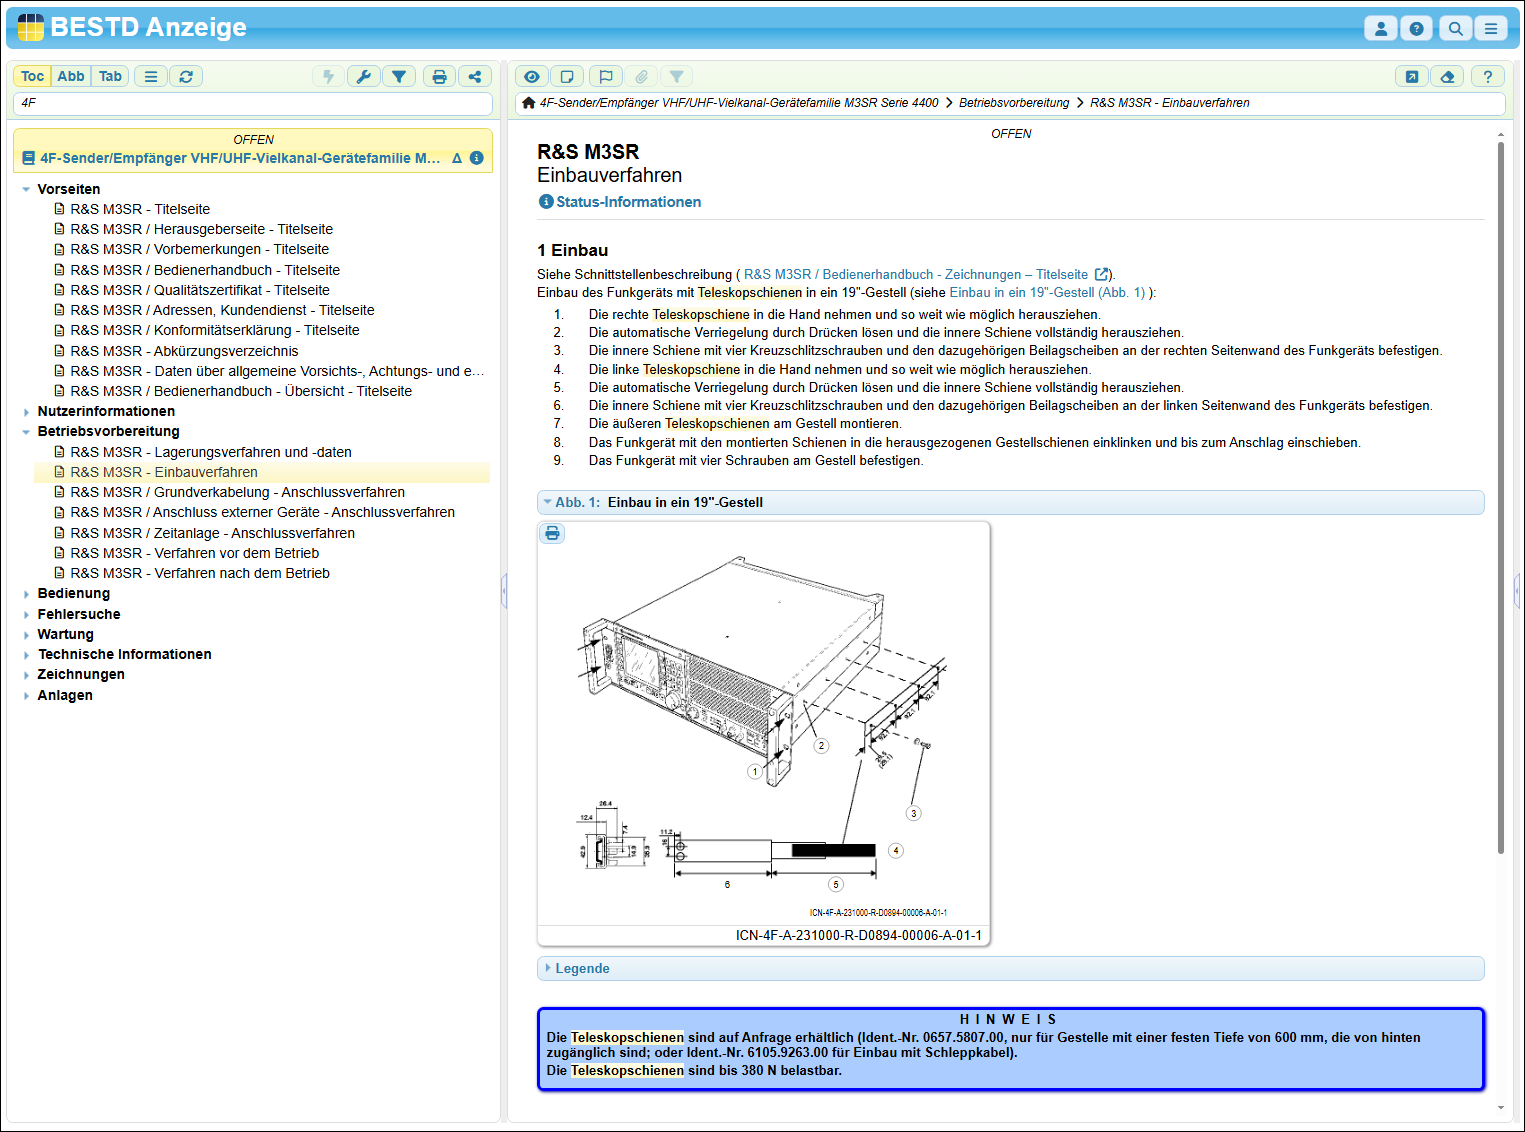
Task: Refresh the table of contents
Action: 186,76
